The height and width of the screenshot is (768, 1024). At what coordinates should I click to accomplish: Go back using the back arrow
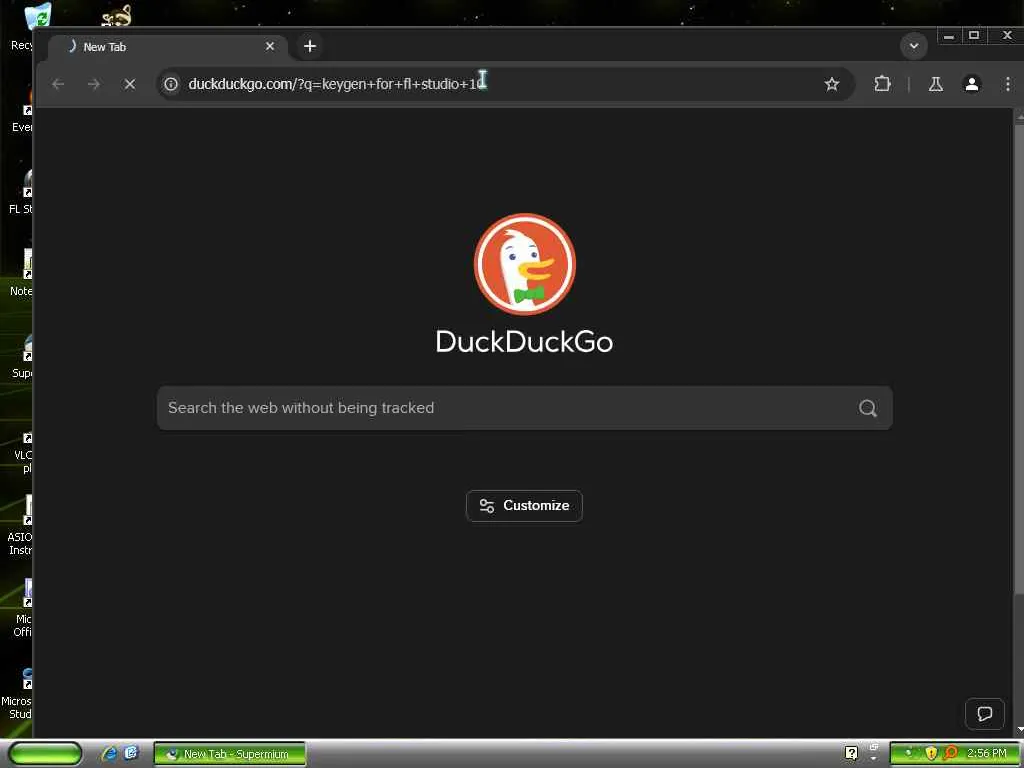tap(58, 84)
